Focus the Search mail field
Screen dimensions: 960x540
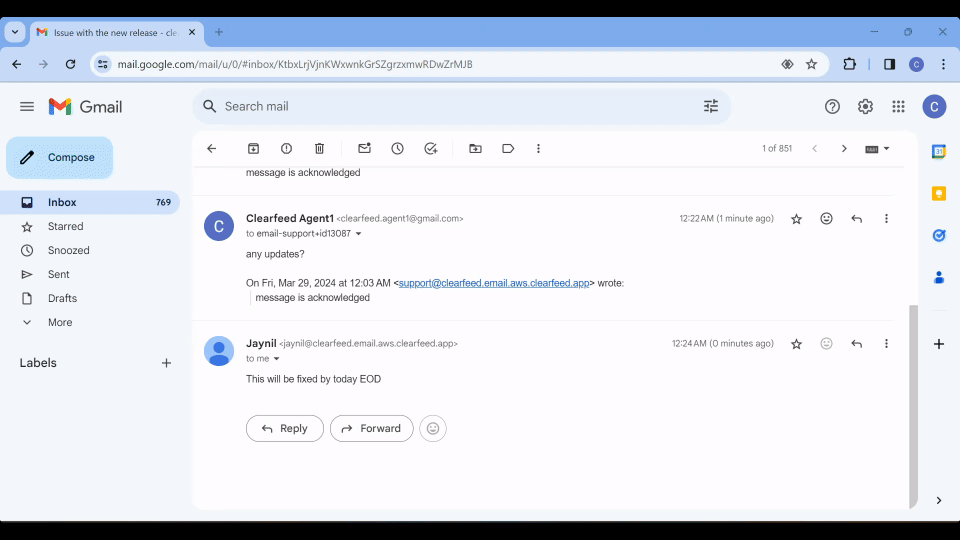pos(450,106)
